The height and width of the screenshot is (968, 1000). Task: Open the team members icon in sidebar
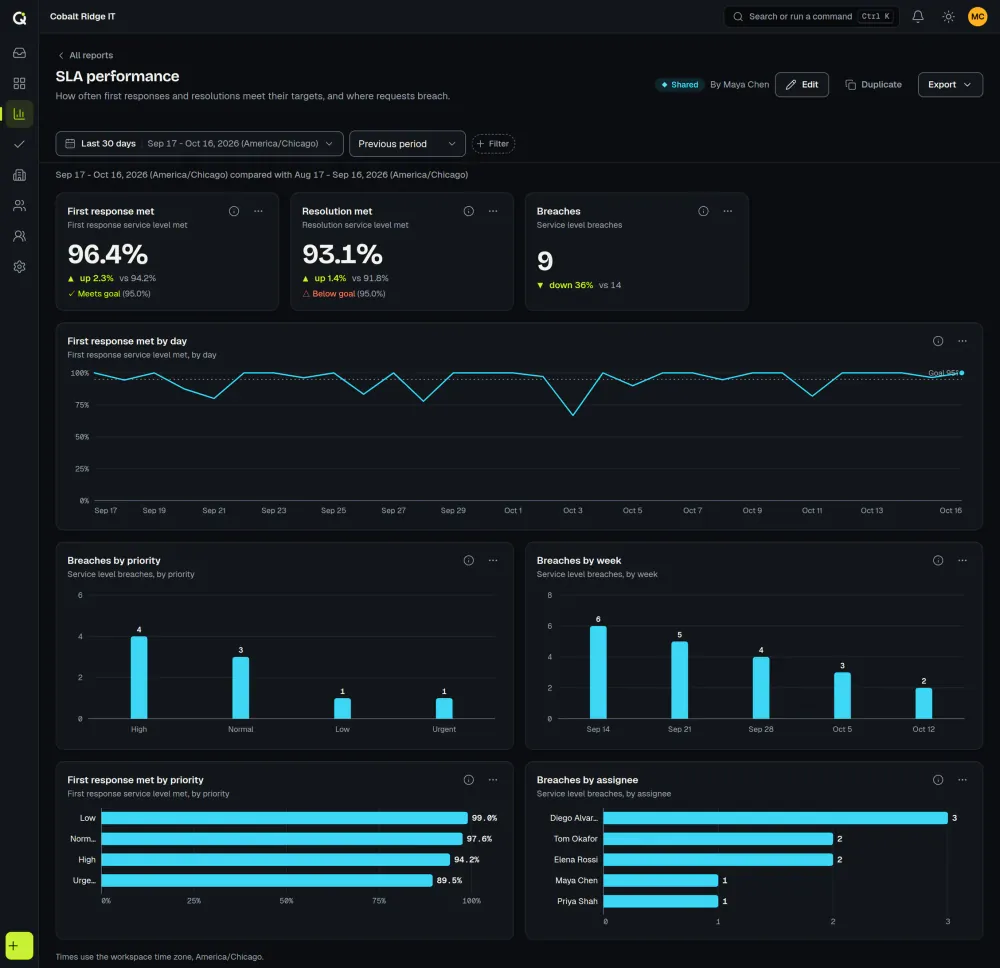[x=19, y=236]
